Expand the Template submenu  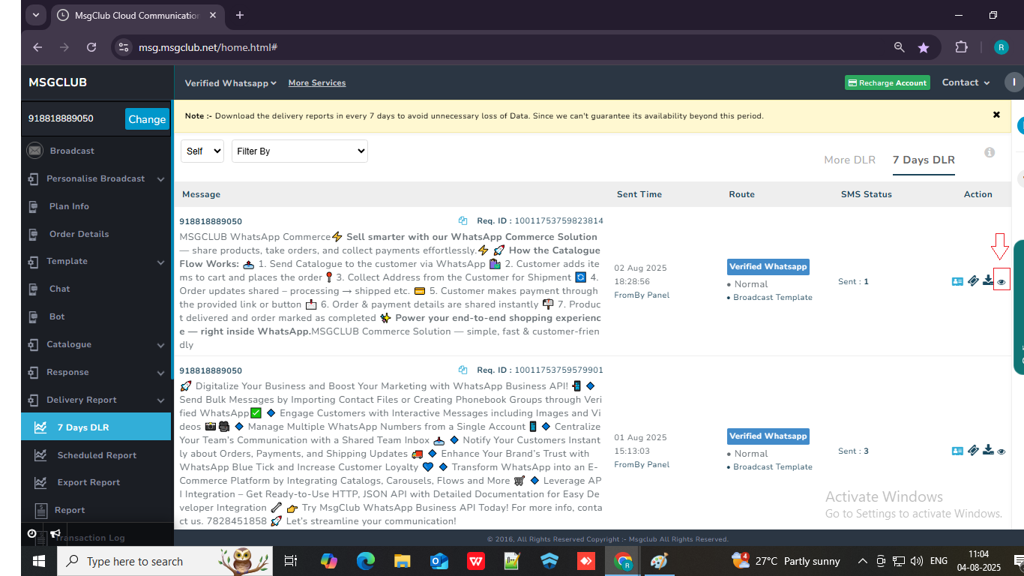[x=96, y=261]
